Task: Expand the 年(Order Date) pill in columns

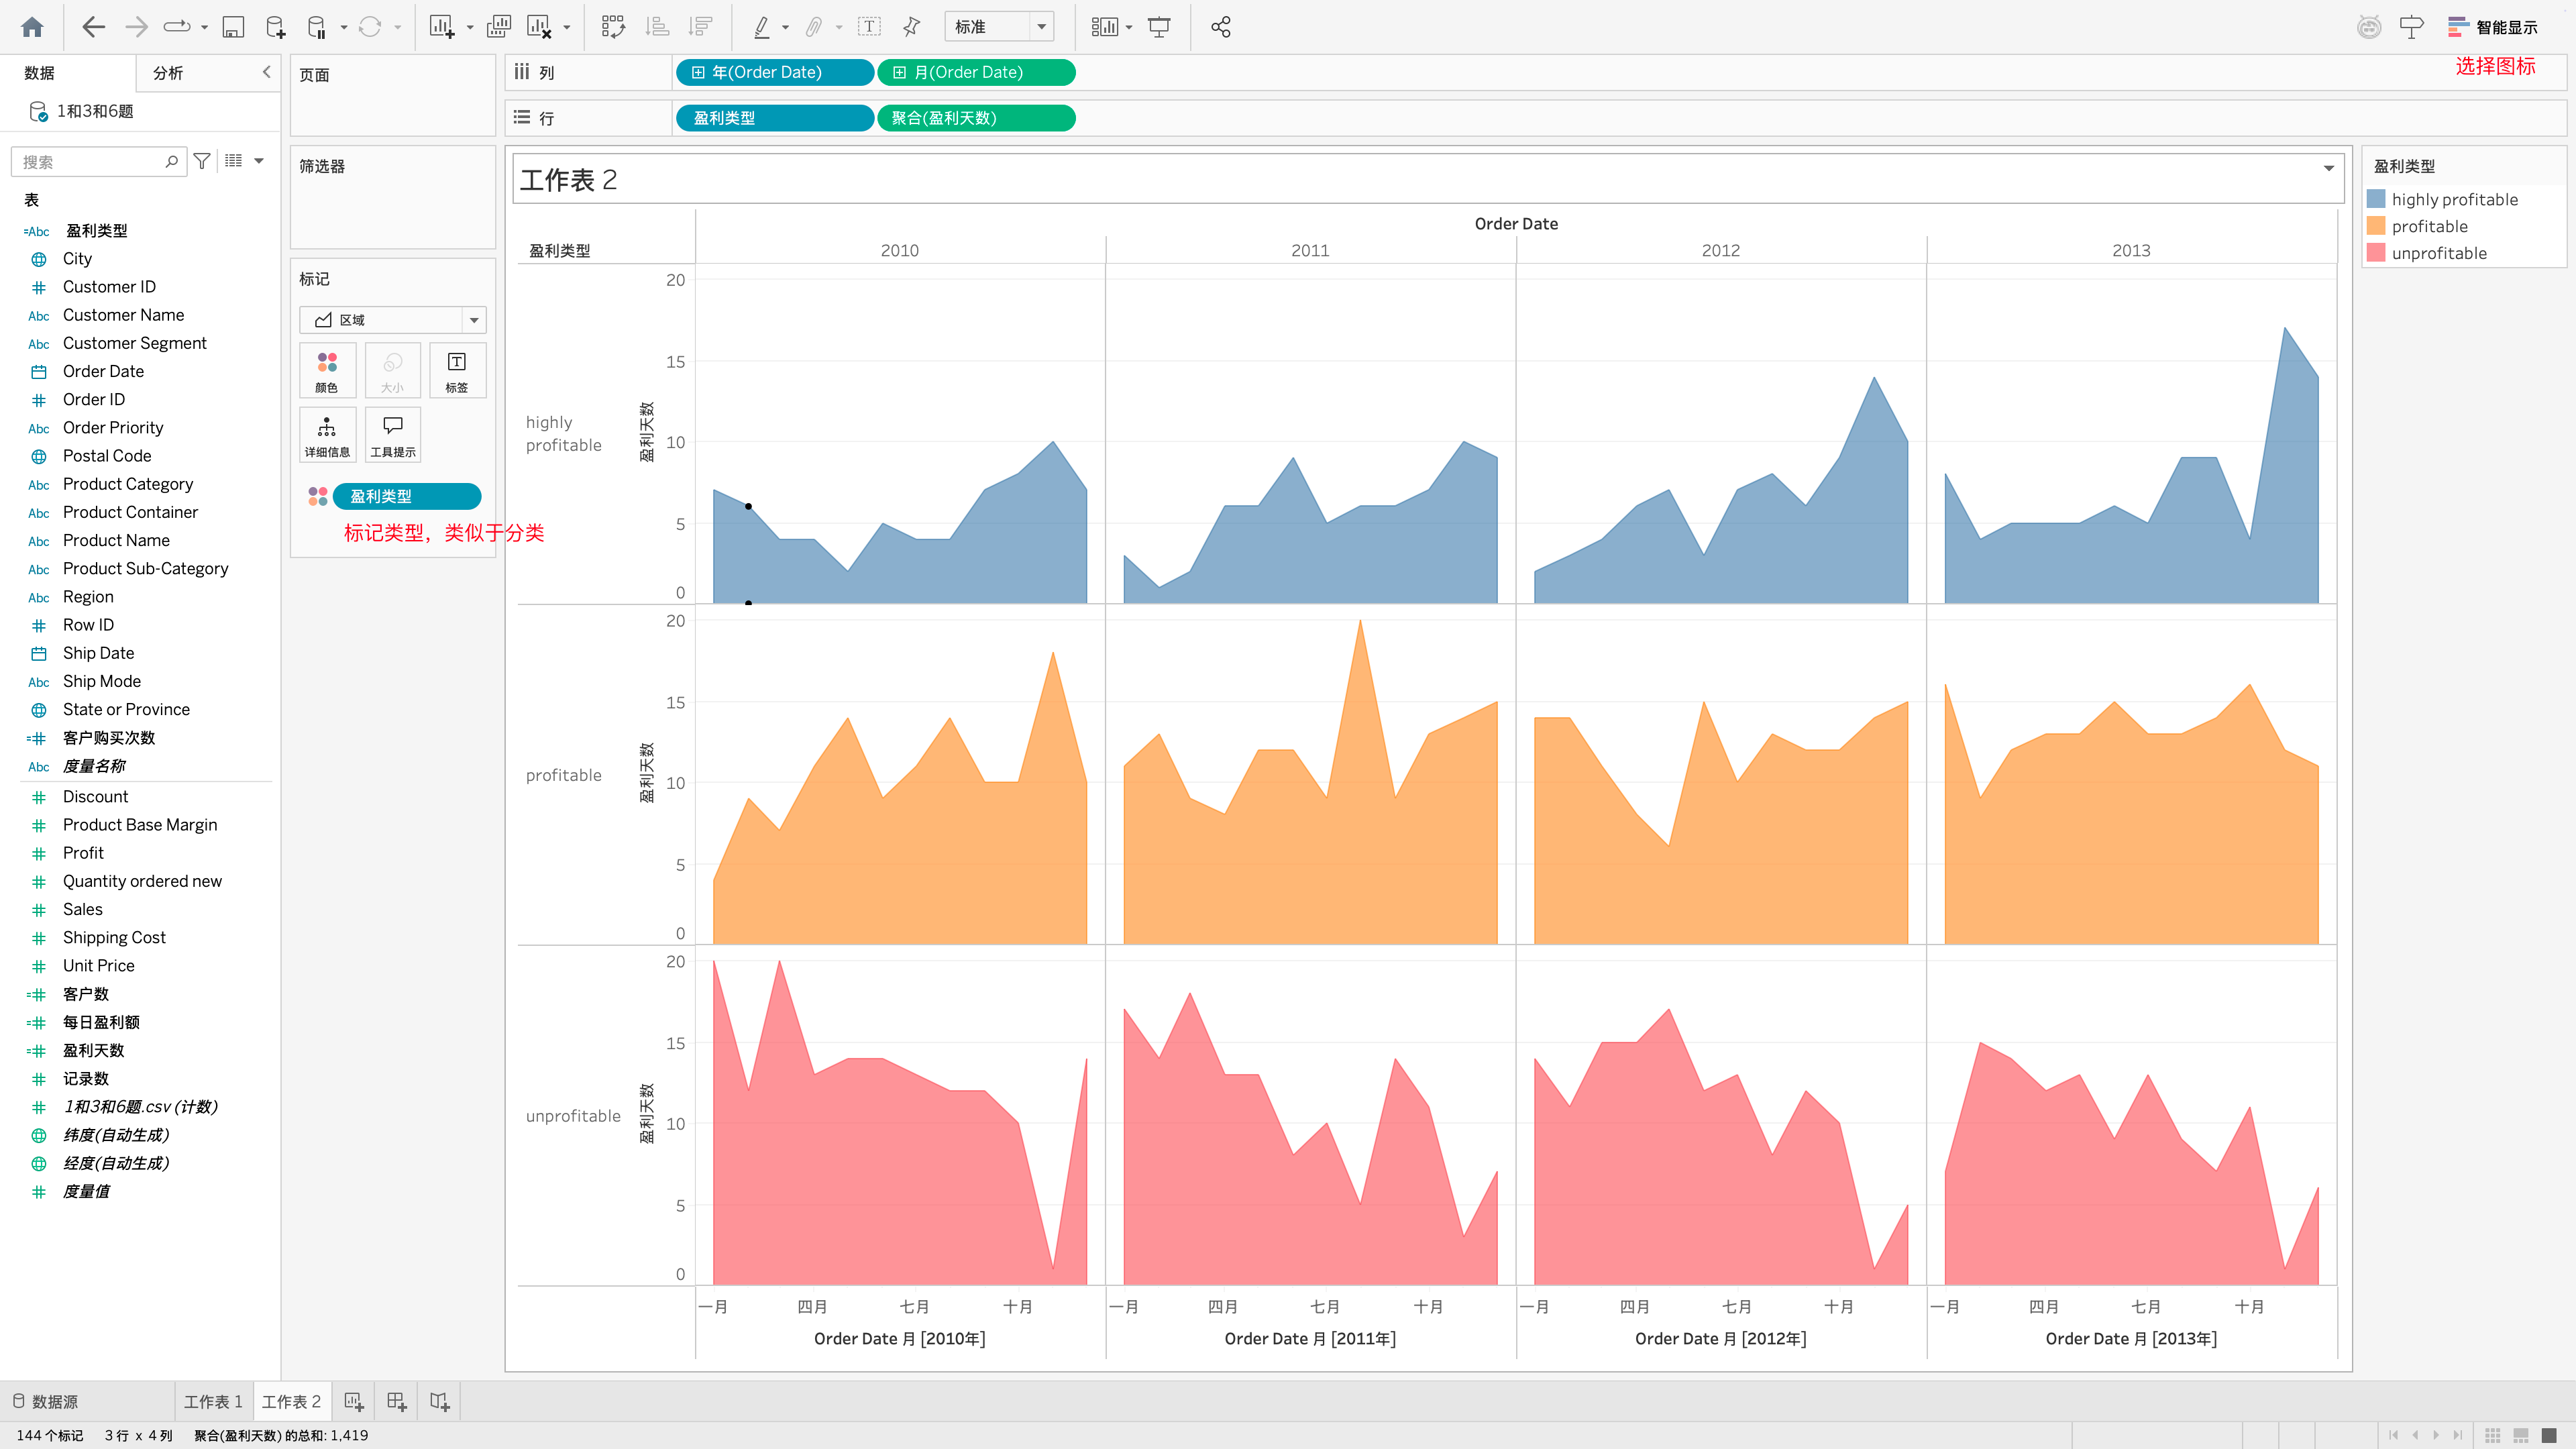Action: point(698,73)
